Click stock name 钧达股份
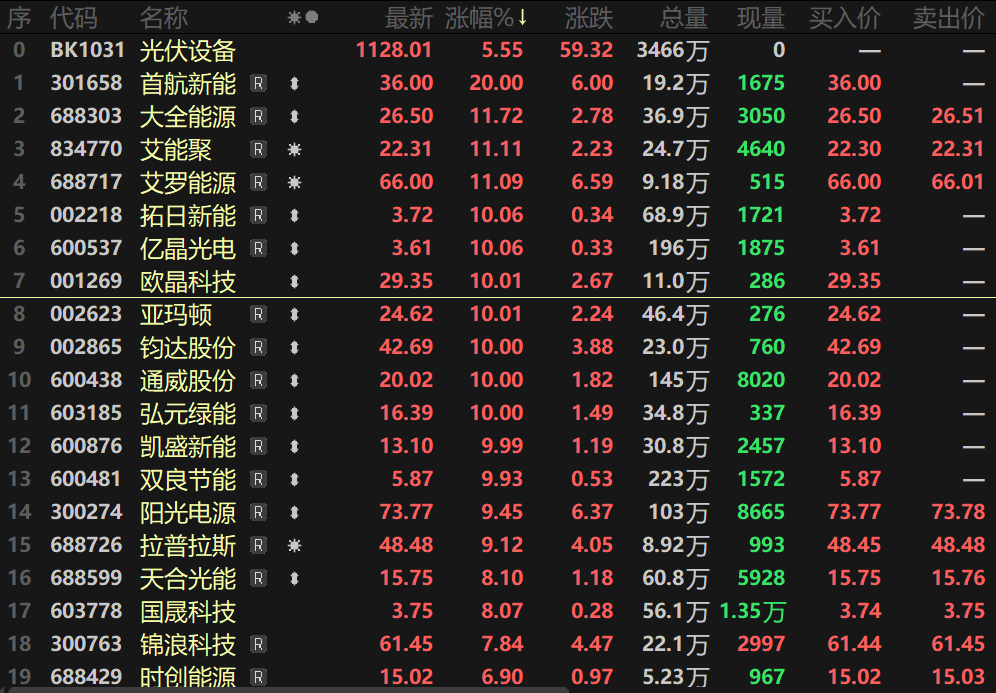 click(188, 347)
